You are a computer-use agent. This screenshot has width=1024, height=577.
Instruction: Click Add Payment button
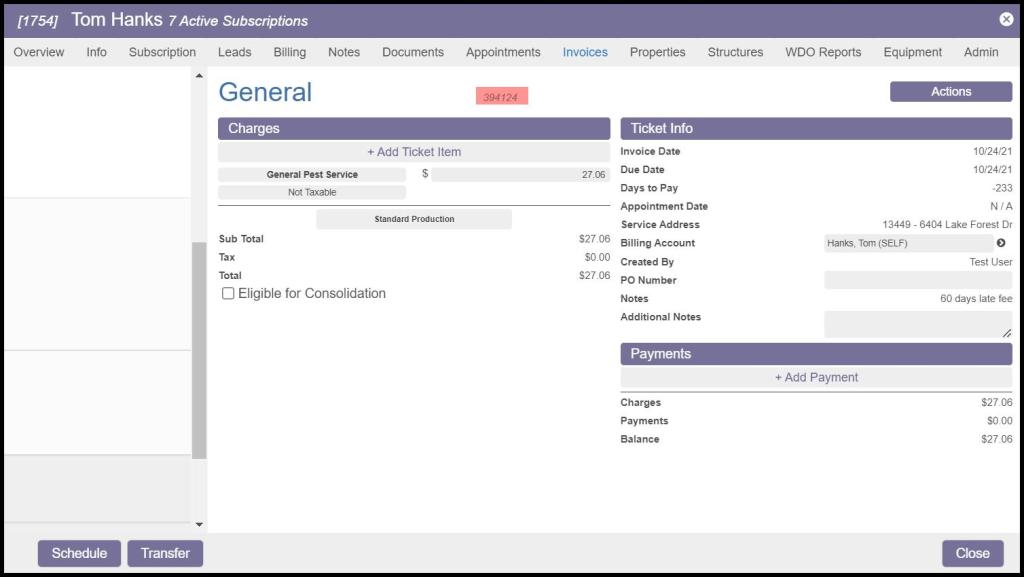click(x=816, y=377)
